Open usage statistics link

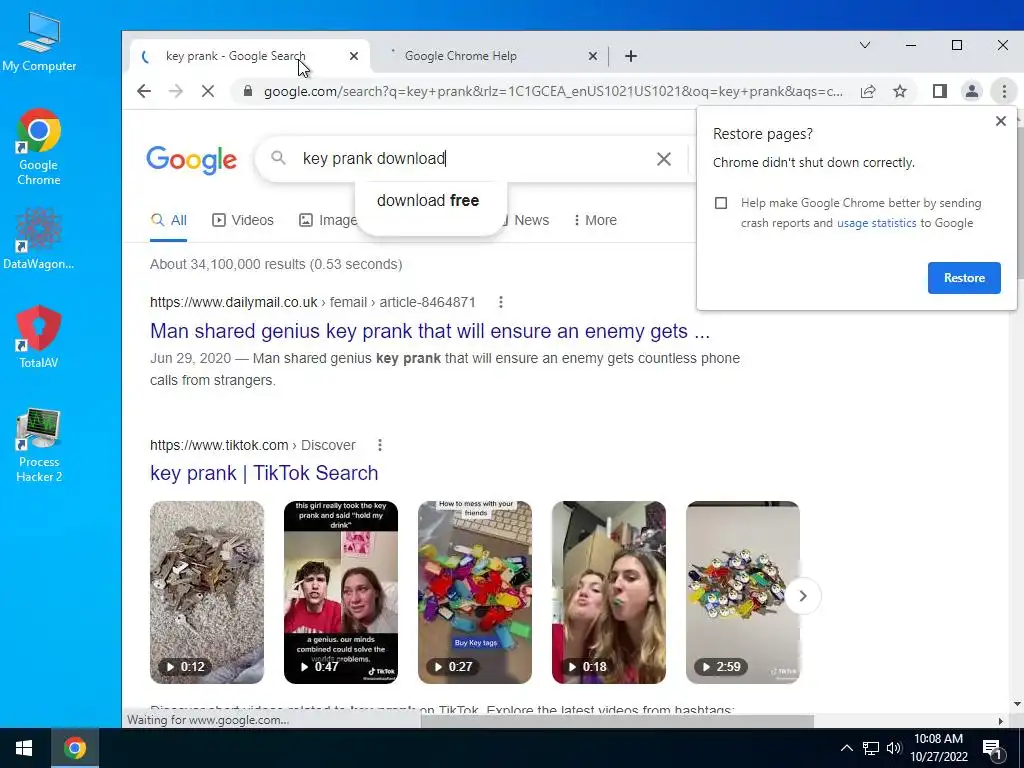[x=876, y=223]
